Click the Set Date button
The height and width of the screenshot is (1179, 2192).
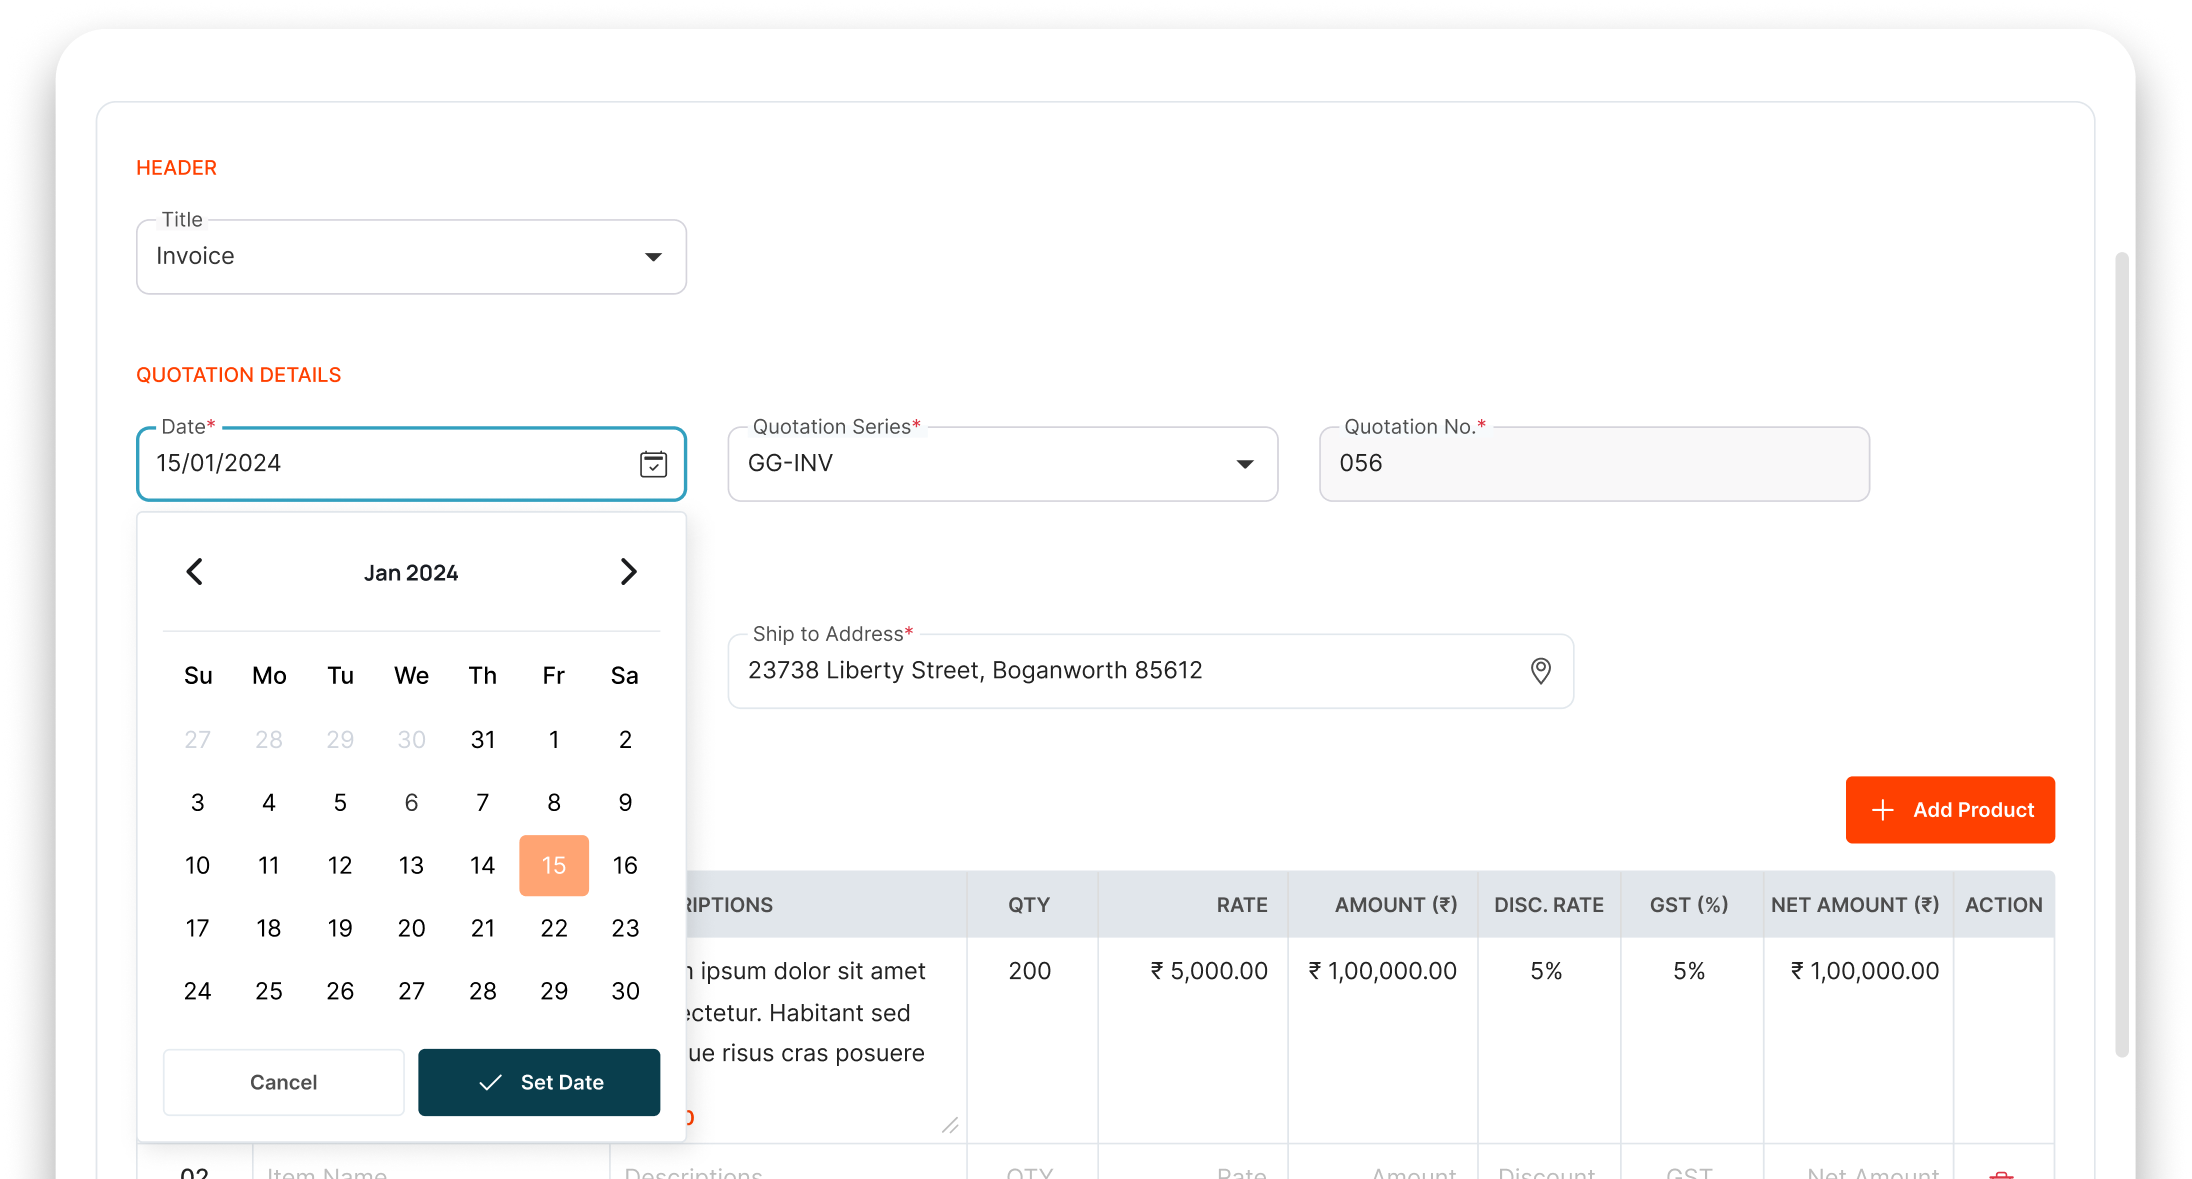tap(539, 1082)
